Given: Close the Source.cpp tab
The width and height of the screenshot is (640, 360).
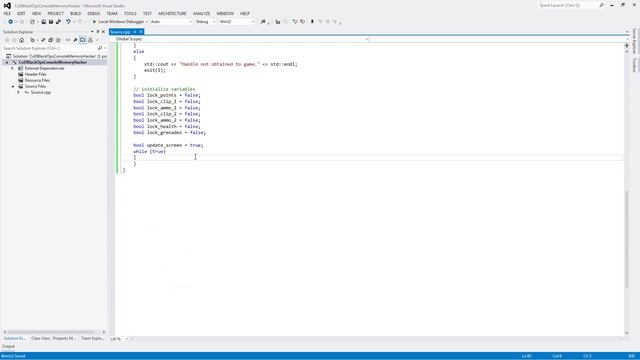Looking at the screenshot, I should click(141, 32).
